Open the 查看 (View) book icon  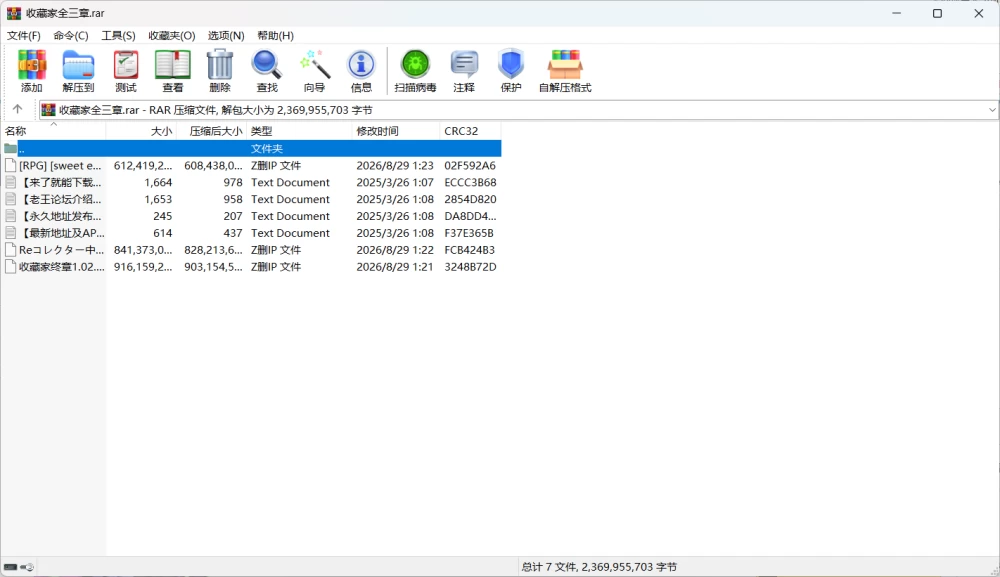(x=173, y=65)
